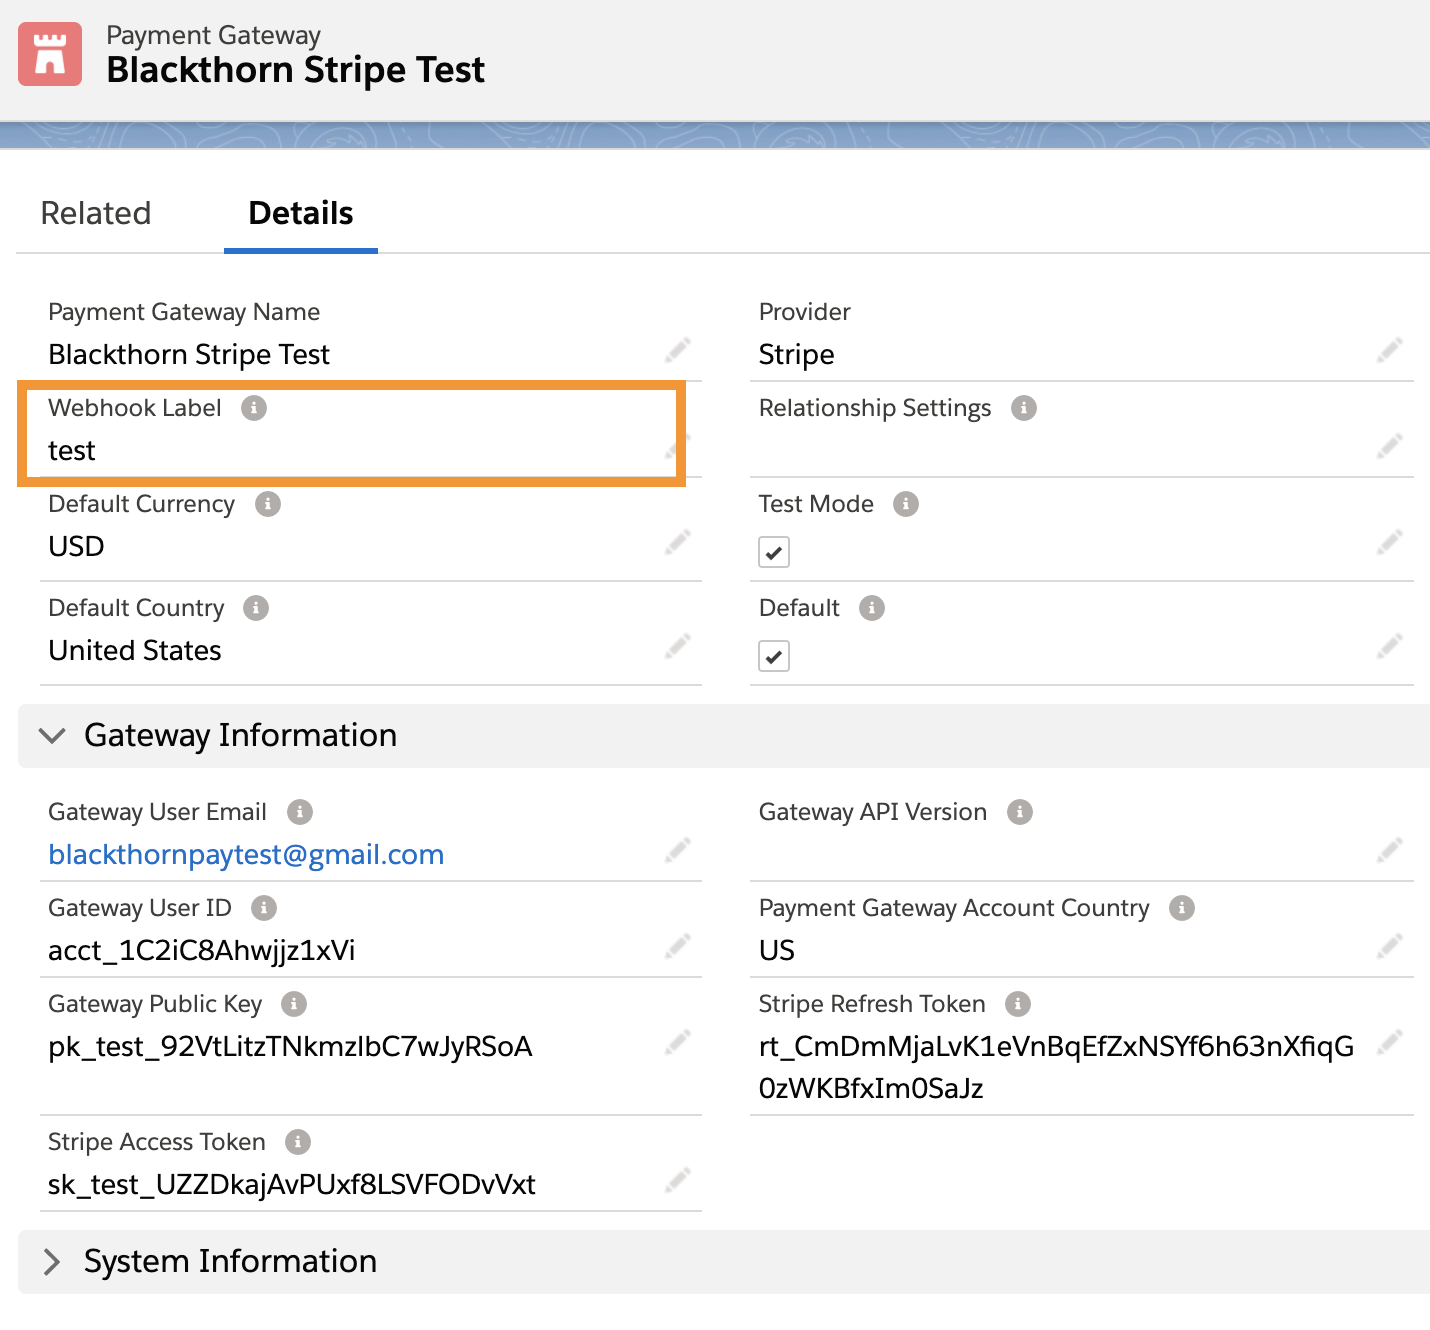1430x1330 pixels.
Task: Click the rt_CmDmMjaLvK1eVnBq refresh token value
Action: pyautogui.click(x=1057, y=1067)
